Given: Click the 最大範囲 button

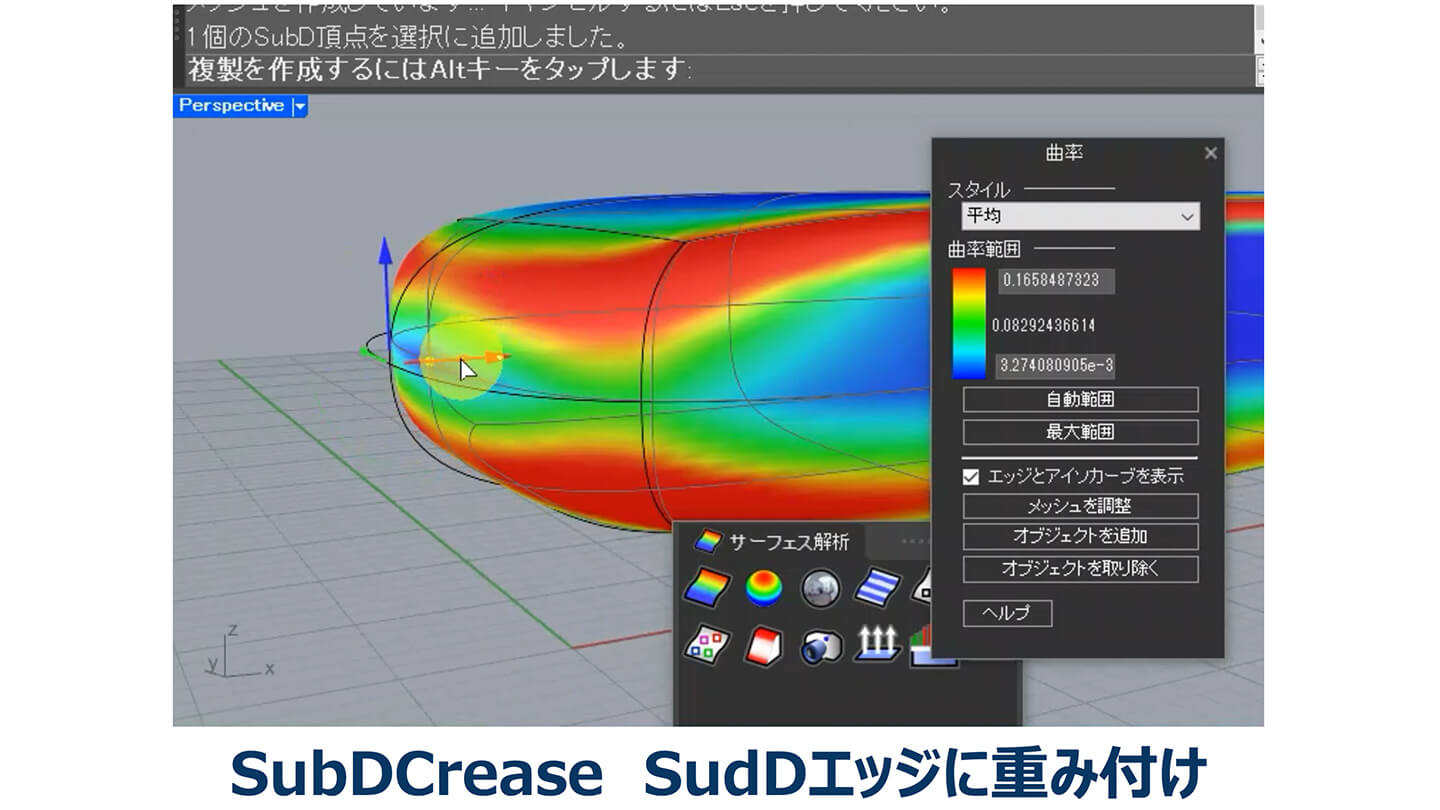Looking at the screenshot, I should pyautogui.click(x=1080, y=432).
